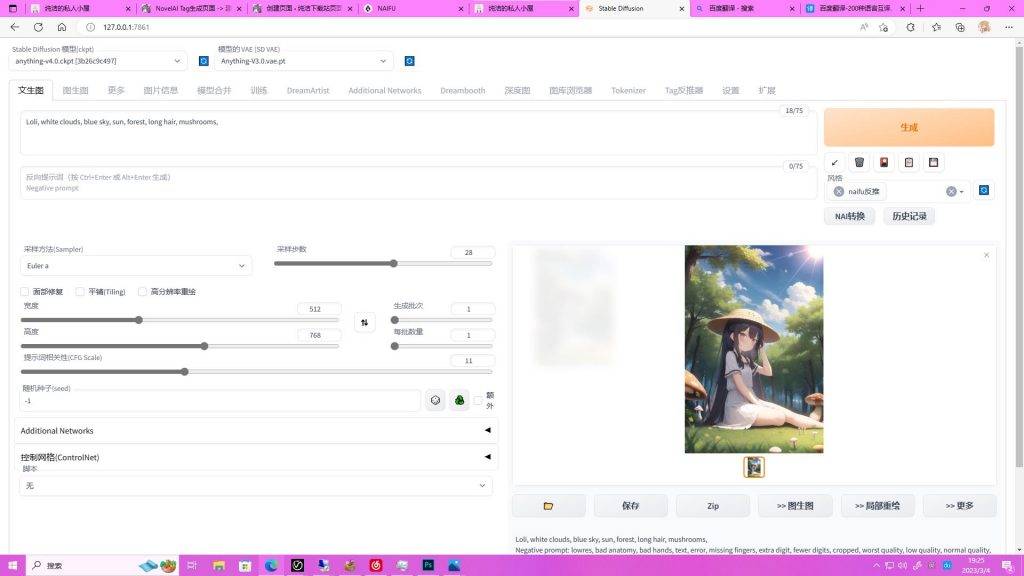Open the browser settings and more menu
1024x576 pixels.
tap(1009, 27)
